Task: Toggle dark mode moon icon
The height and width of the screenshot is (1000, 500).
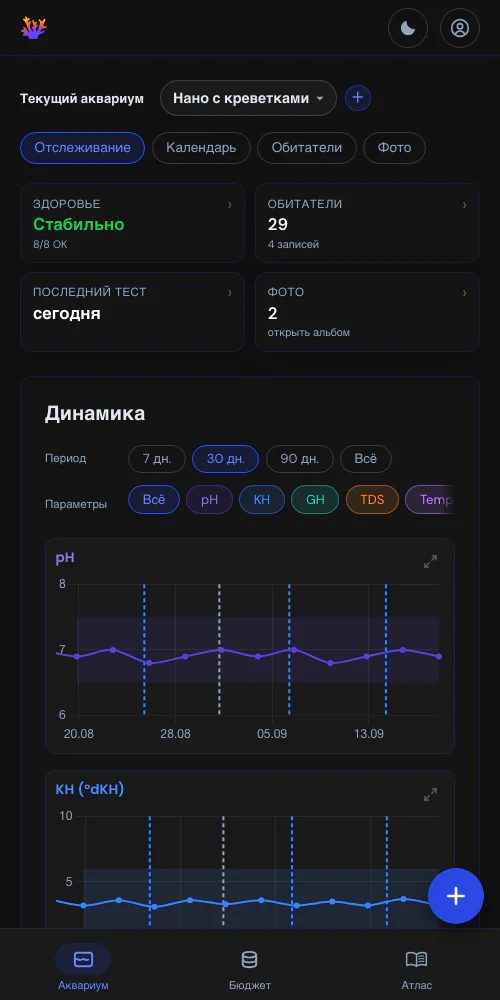Action: pyautogui.click(x=408, y=28)
